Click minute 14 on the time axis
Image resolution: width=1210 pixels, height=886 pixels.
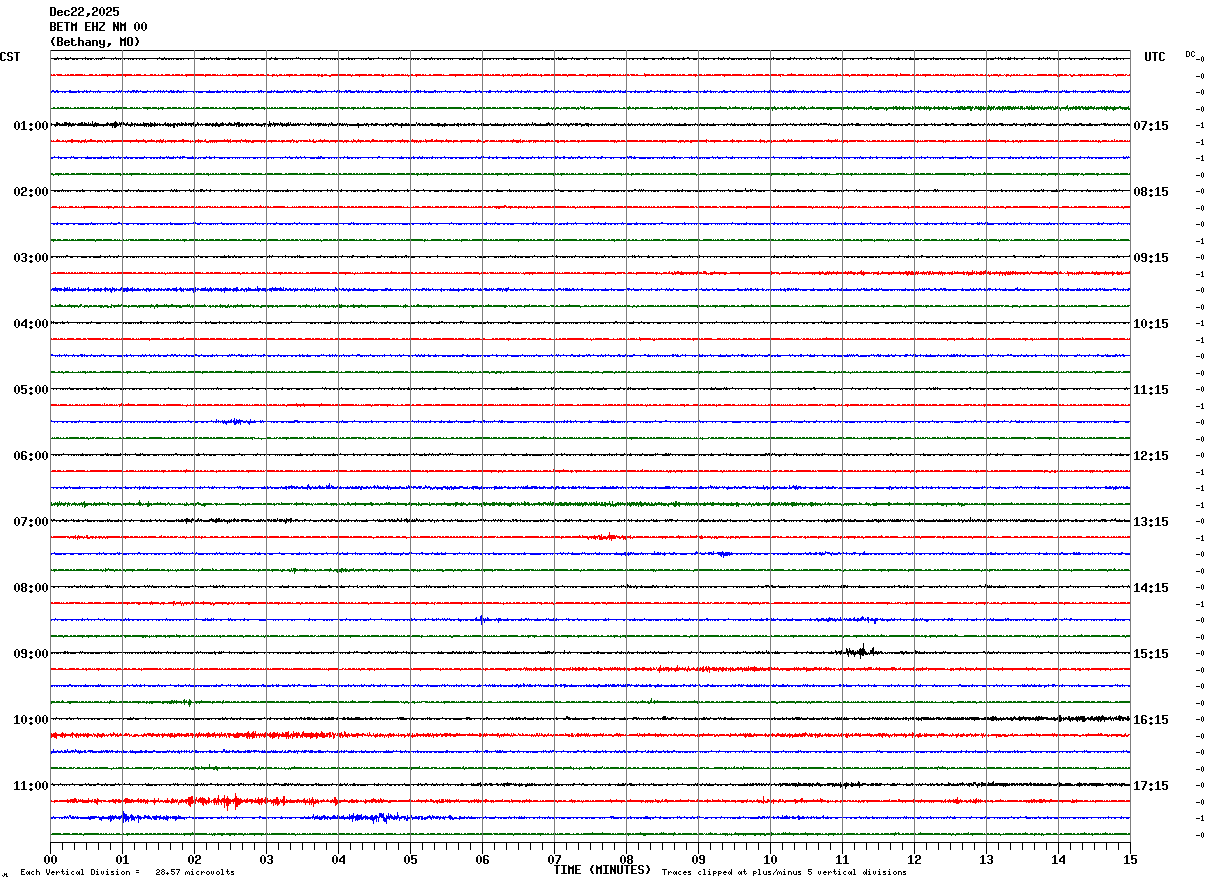click(x=1058, y=859)
